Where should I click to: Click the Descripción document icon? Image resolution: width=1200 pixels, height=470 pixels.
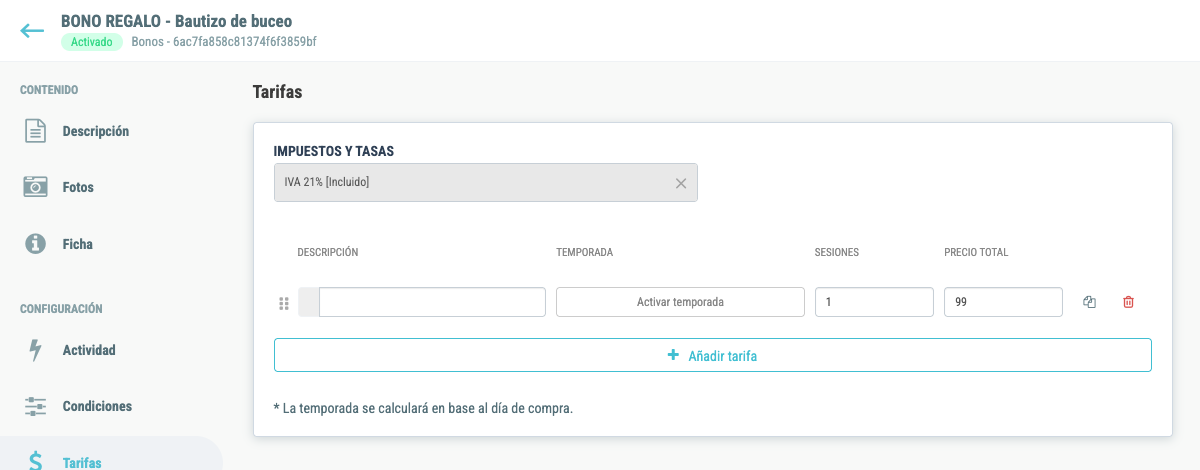[36, 131]
